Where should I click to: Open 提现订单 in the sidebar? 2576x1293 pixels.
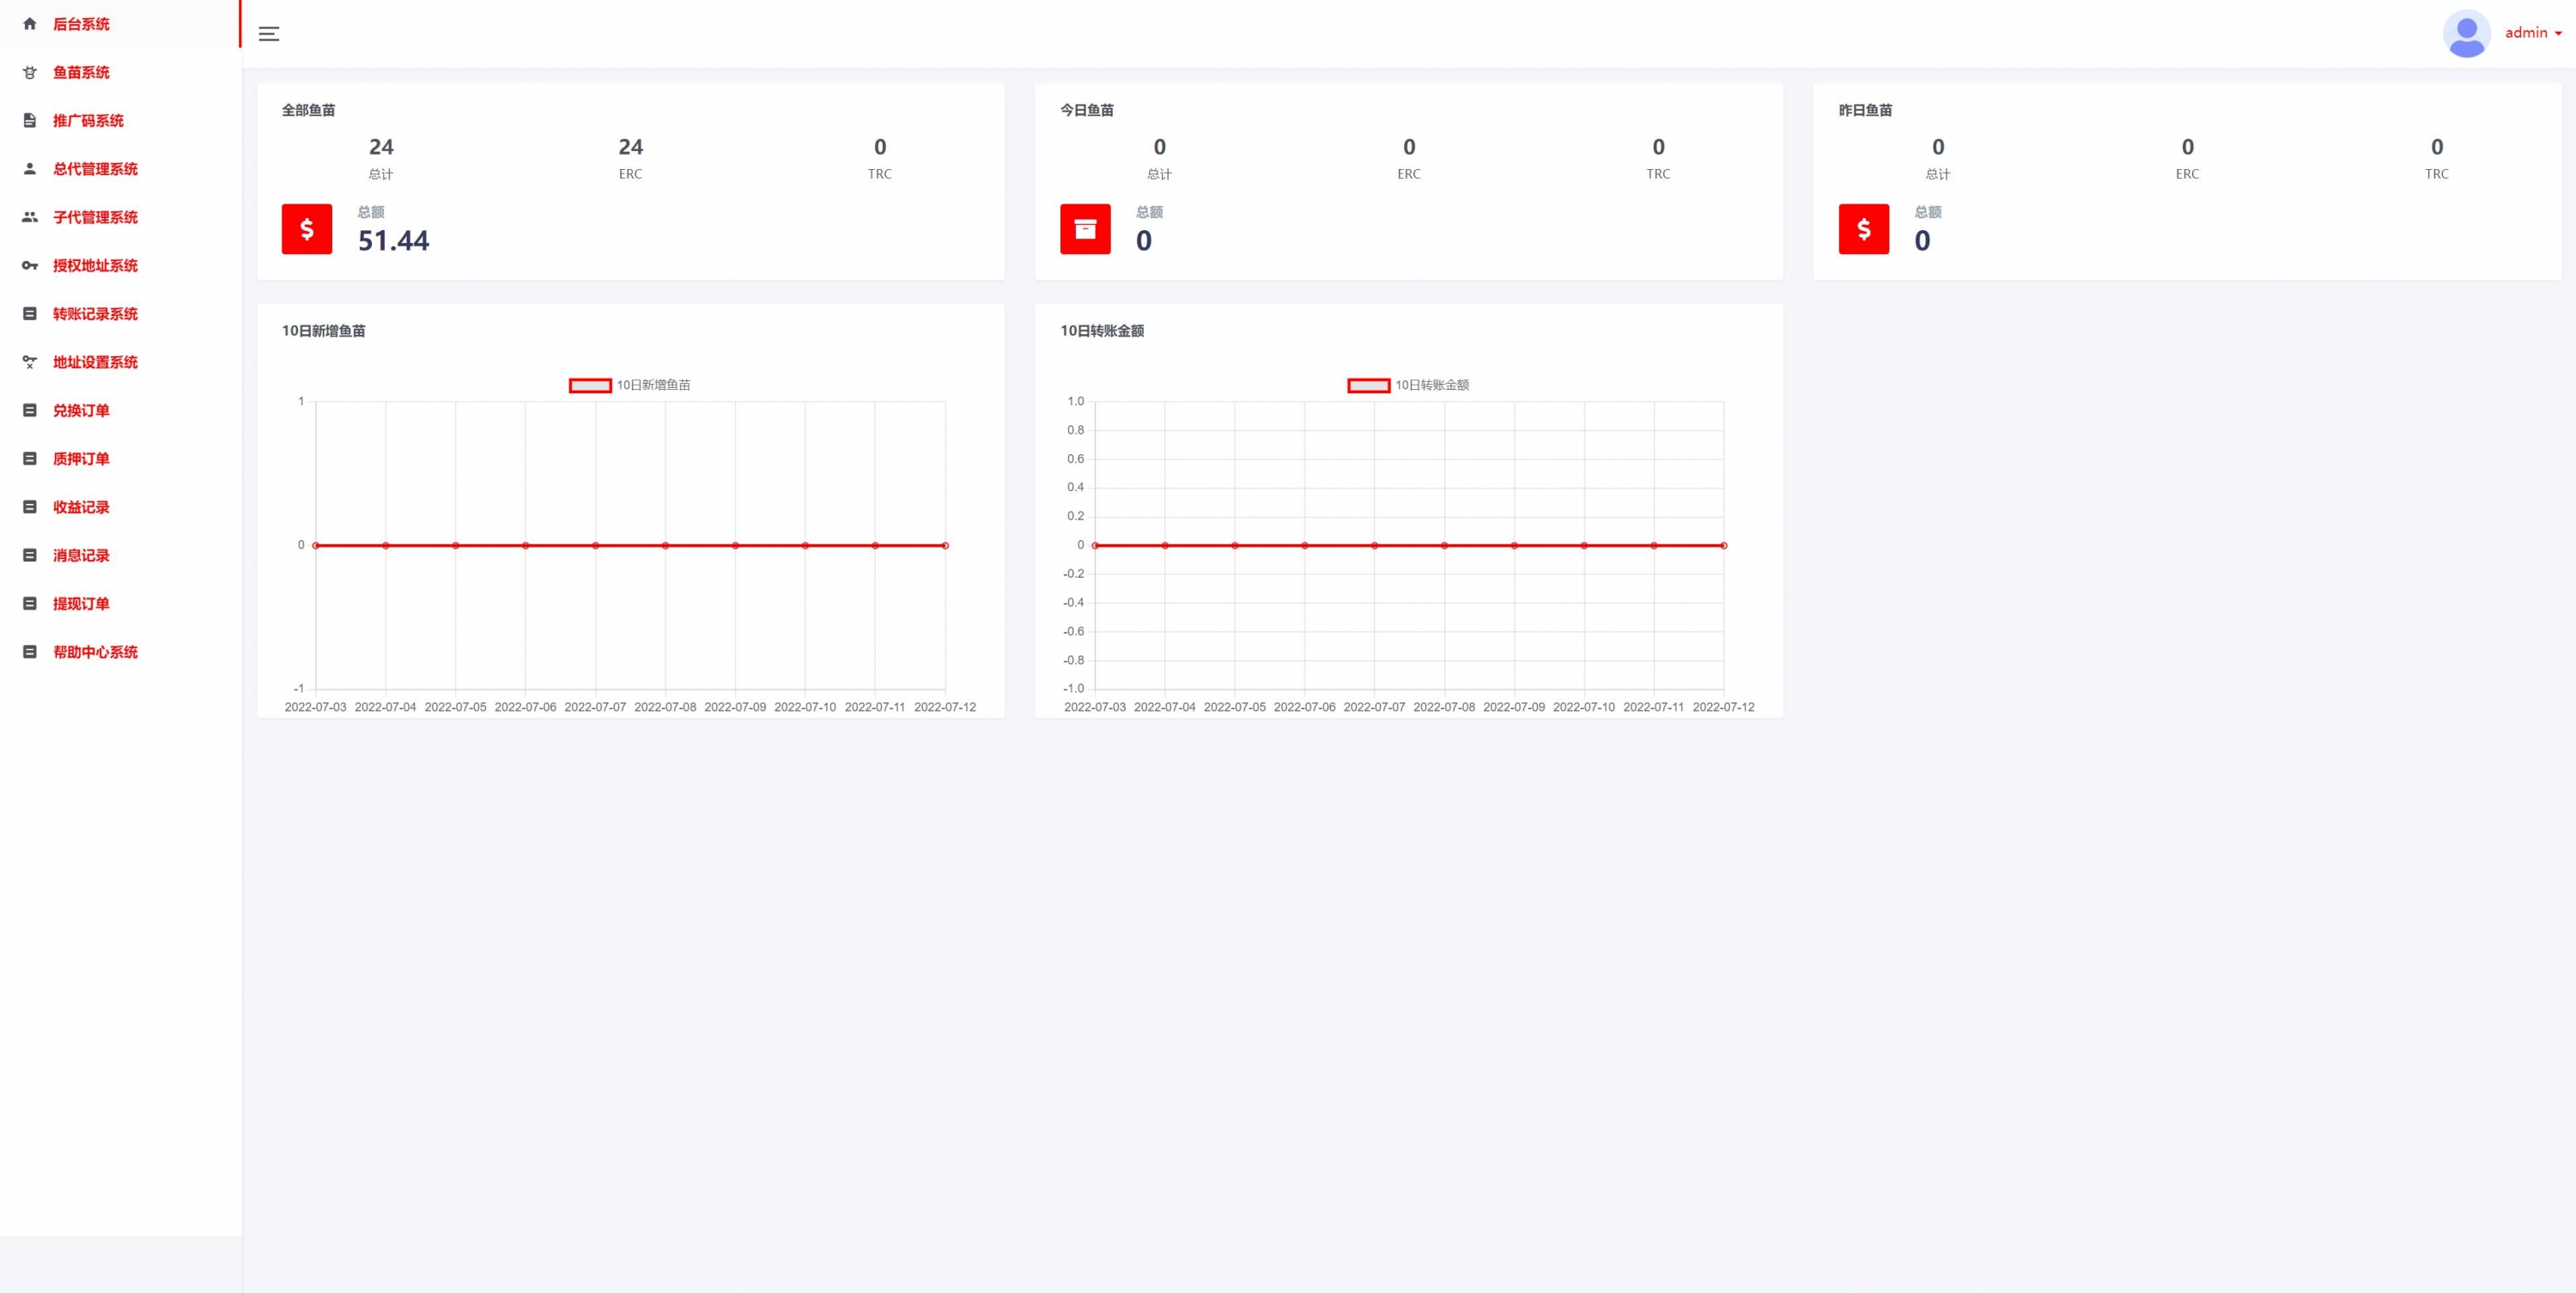[x=81, y=604]
